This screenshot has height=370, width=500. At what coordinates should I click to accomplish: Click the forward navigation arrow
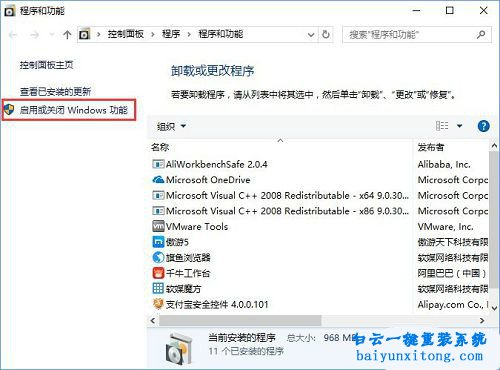35,34
